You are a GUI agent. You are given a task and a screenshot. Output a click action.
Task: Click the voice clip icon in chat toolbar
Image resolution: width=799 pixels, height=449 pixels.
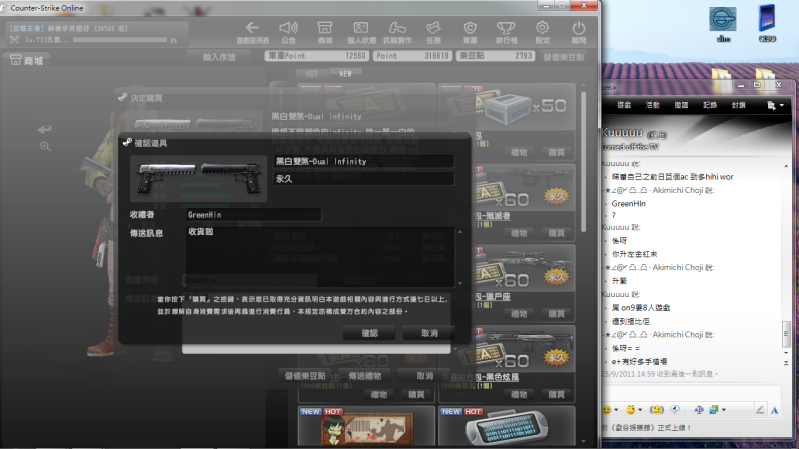[675, 409]
